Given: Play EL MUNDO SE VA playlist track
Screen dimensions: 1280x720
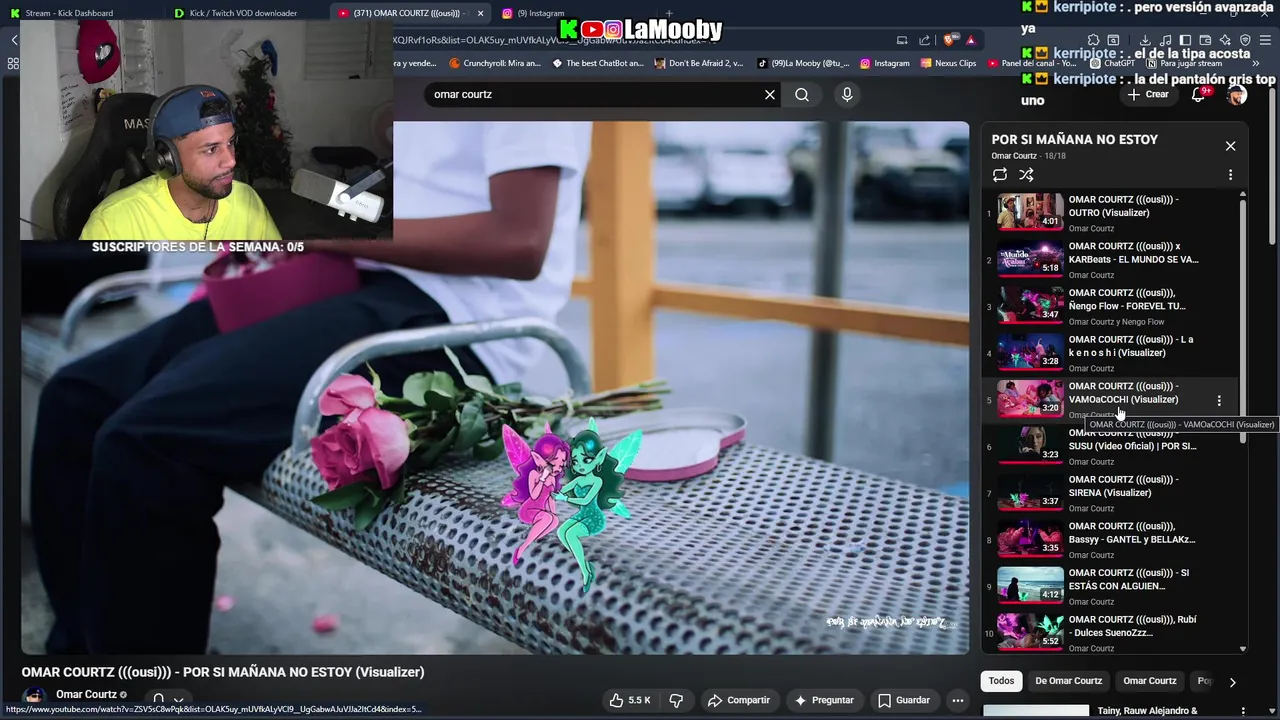Looking at the screenshot, I should click(1111, 260).
